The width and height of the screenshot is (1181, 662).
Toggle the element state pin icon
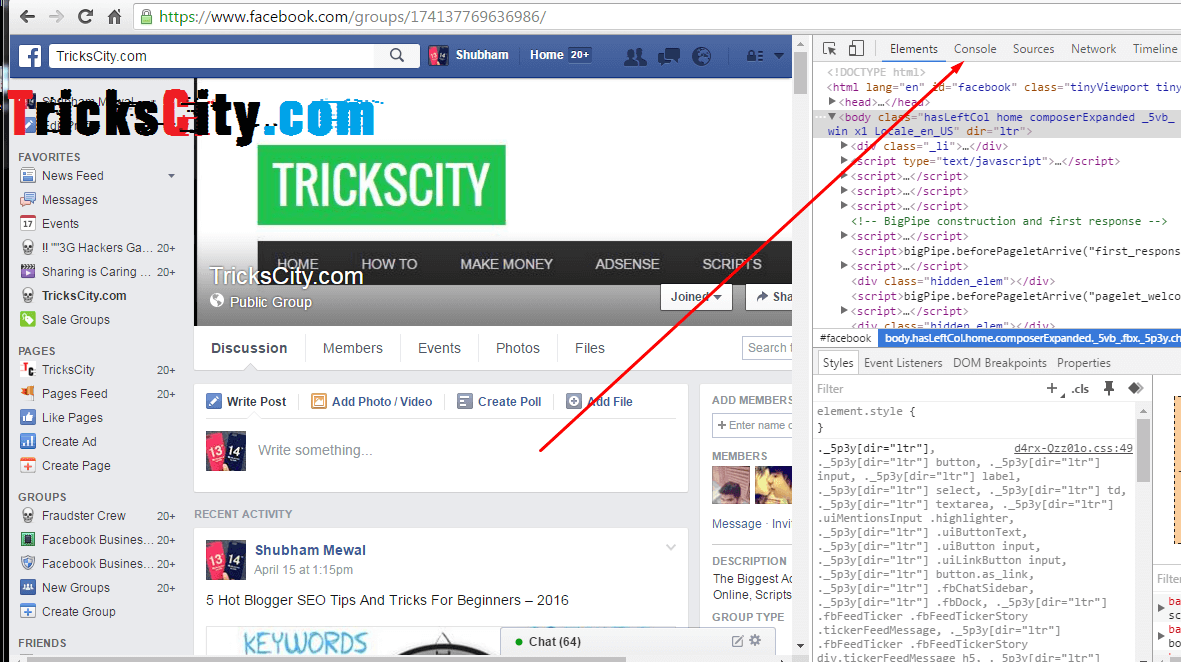(x=1109, y=389)
